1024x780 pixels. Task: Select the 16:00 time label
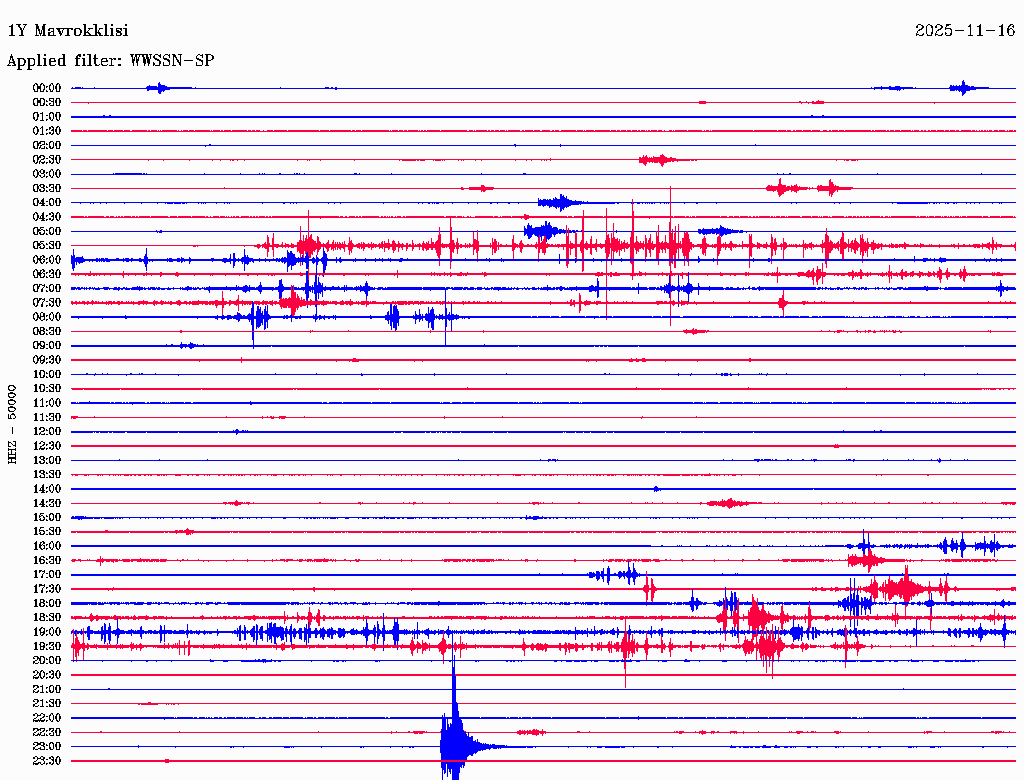(x=47, y=547)
